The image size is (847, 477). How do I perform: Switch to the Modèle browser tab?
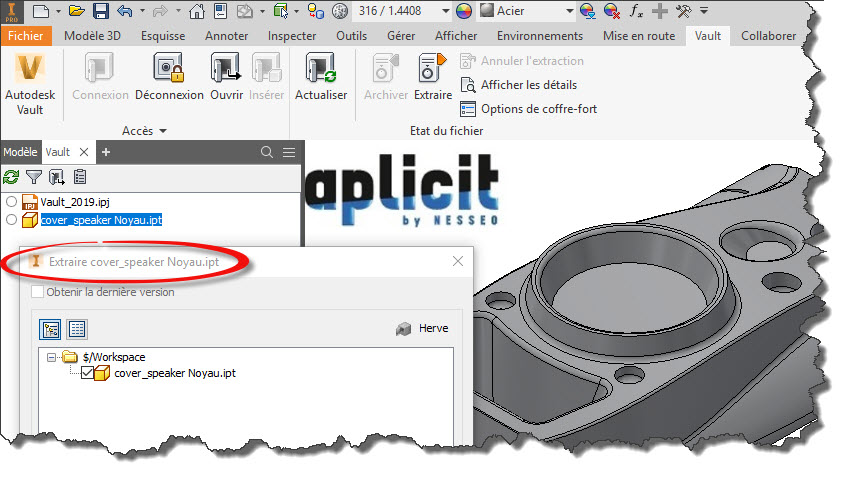pos(19,152)
